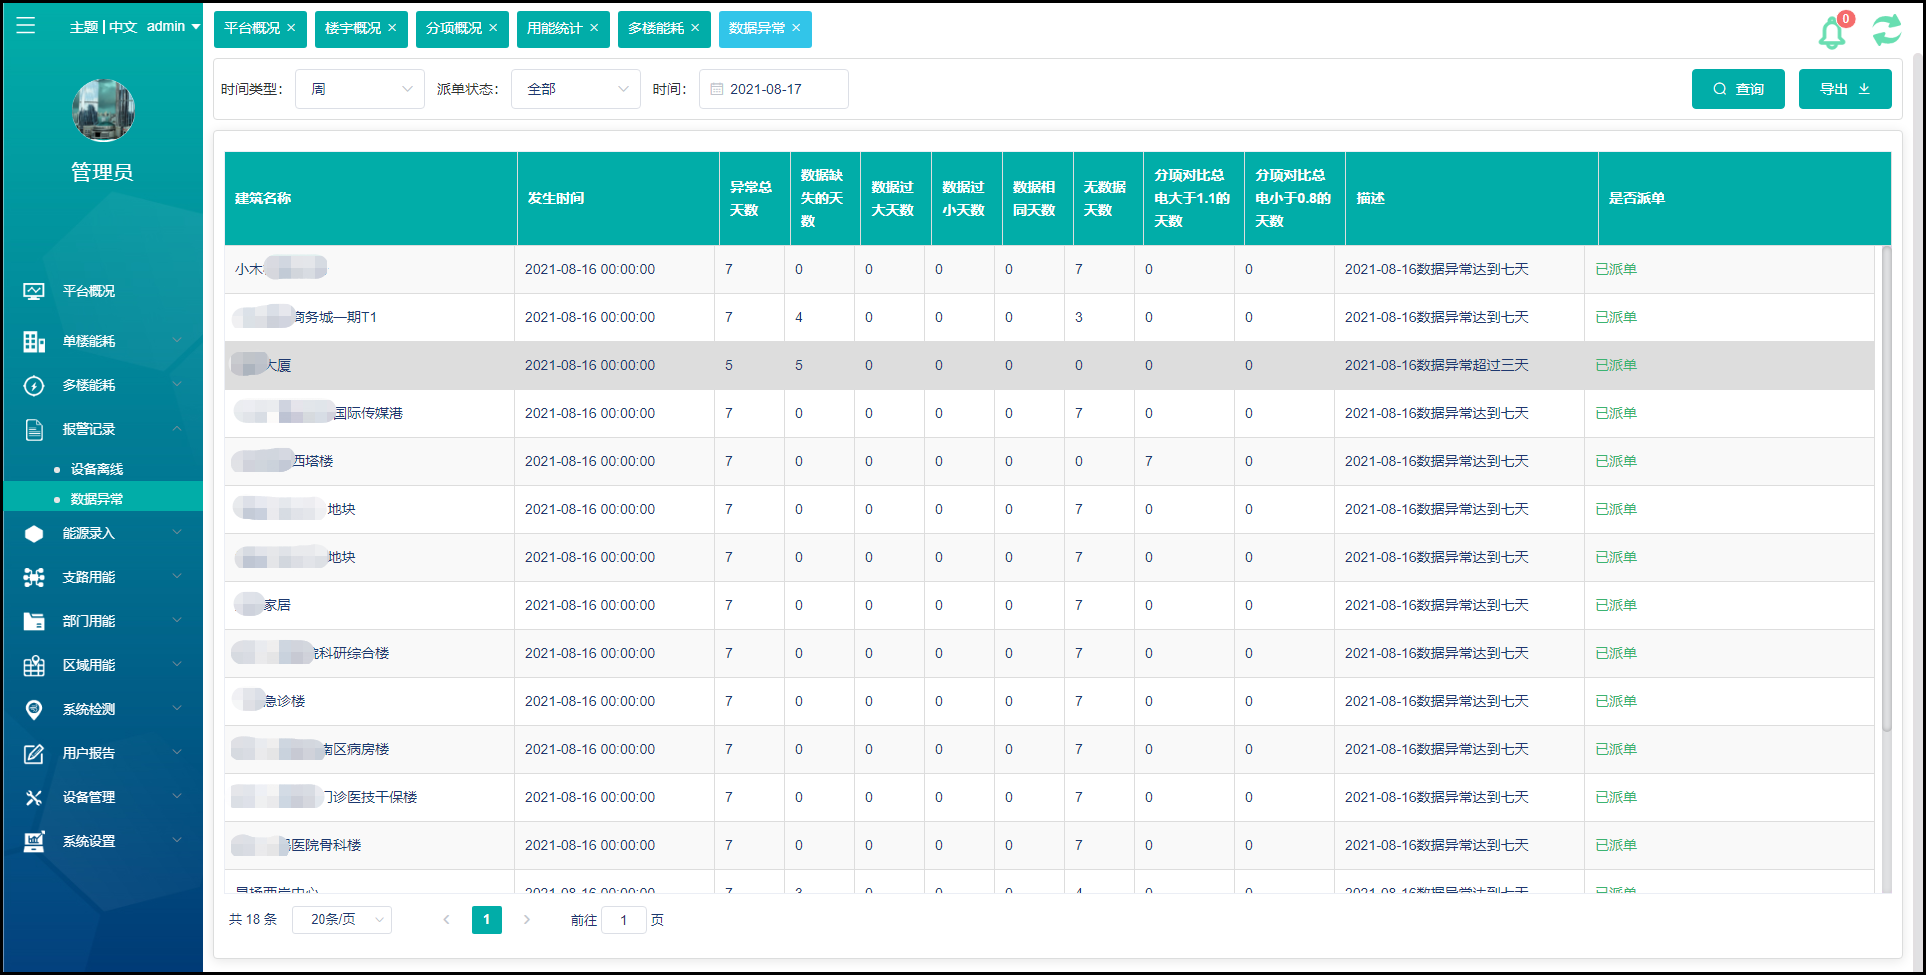Collapse the 报警记录 menu
The width and height of the screenshot is (1927, 979).
pyautogui.click(x=177, y=429)
